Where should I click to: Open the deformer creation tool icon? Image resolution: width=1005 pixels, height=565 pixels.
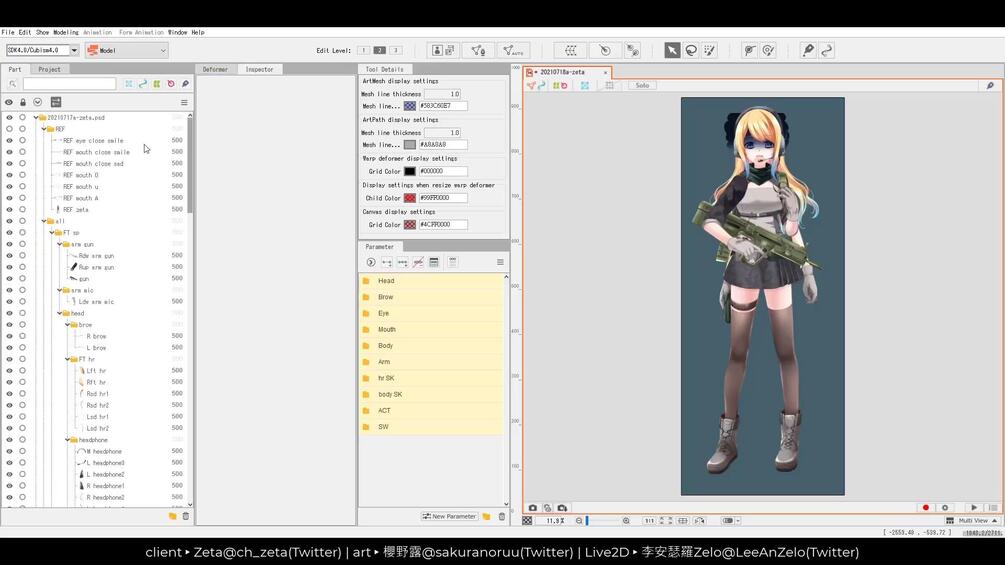633,50
